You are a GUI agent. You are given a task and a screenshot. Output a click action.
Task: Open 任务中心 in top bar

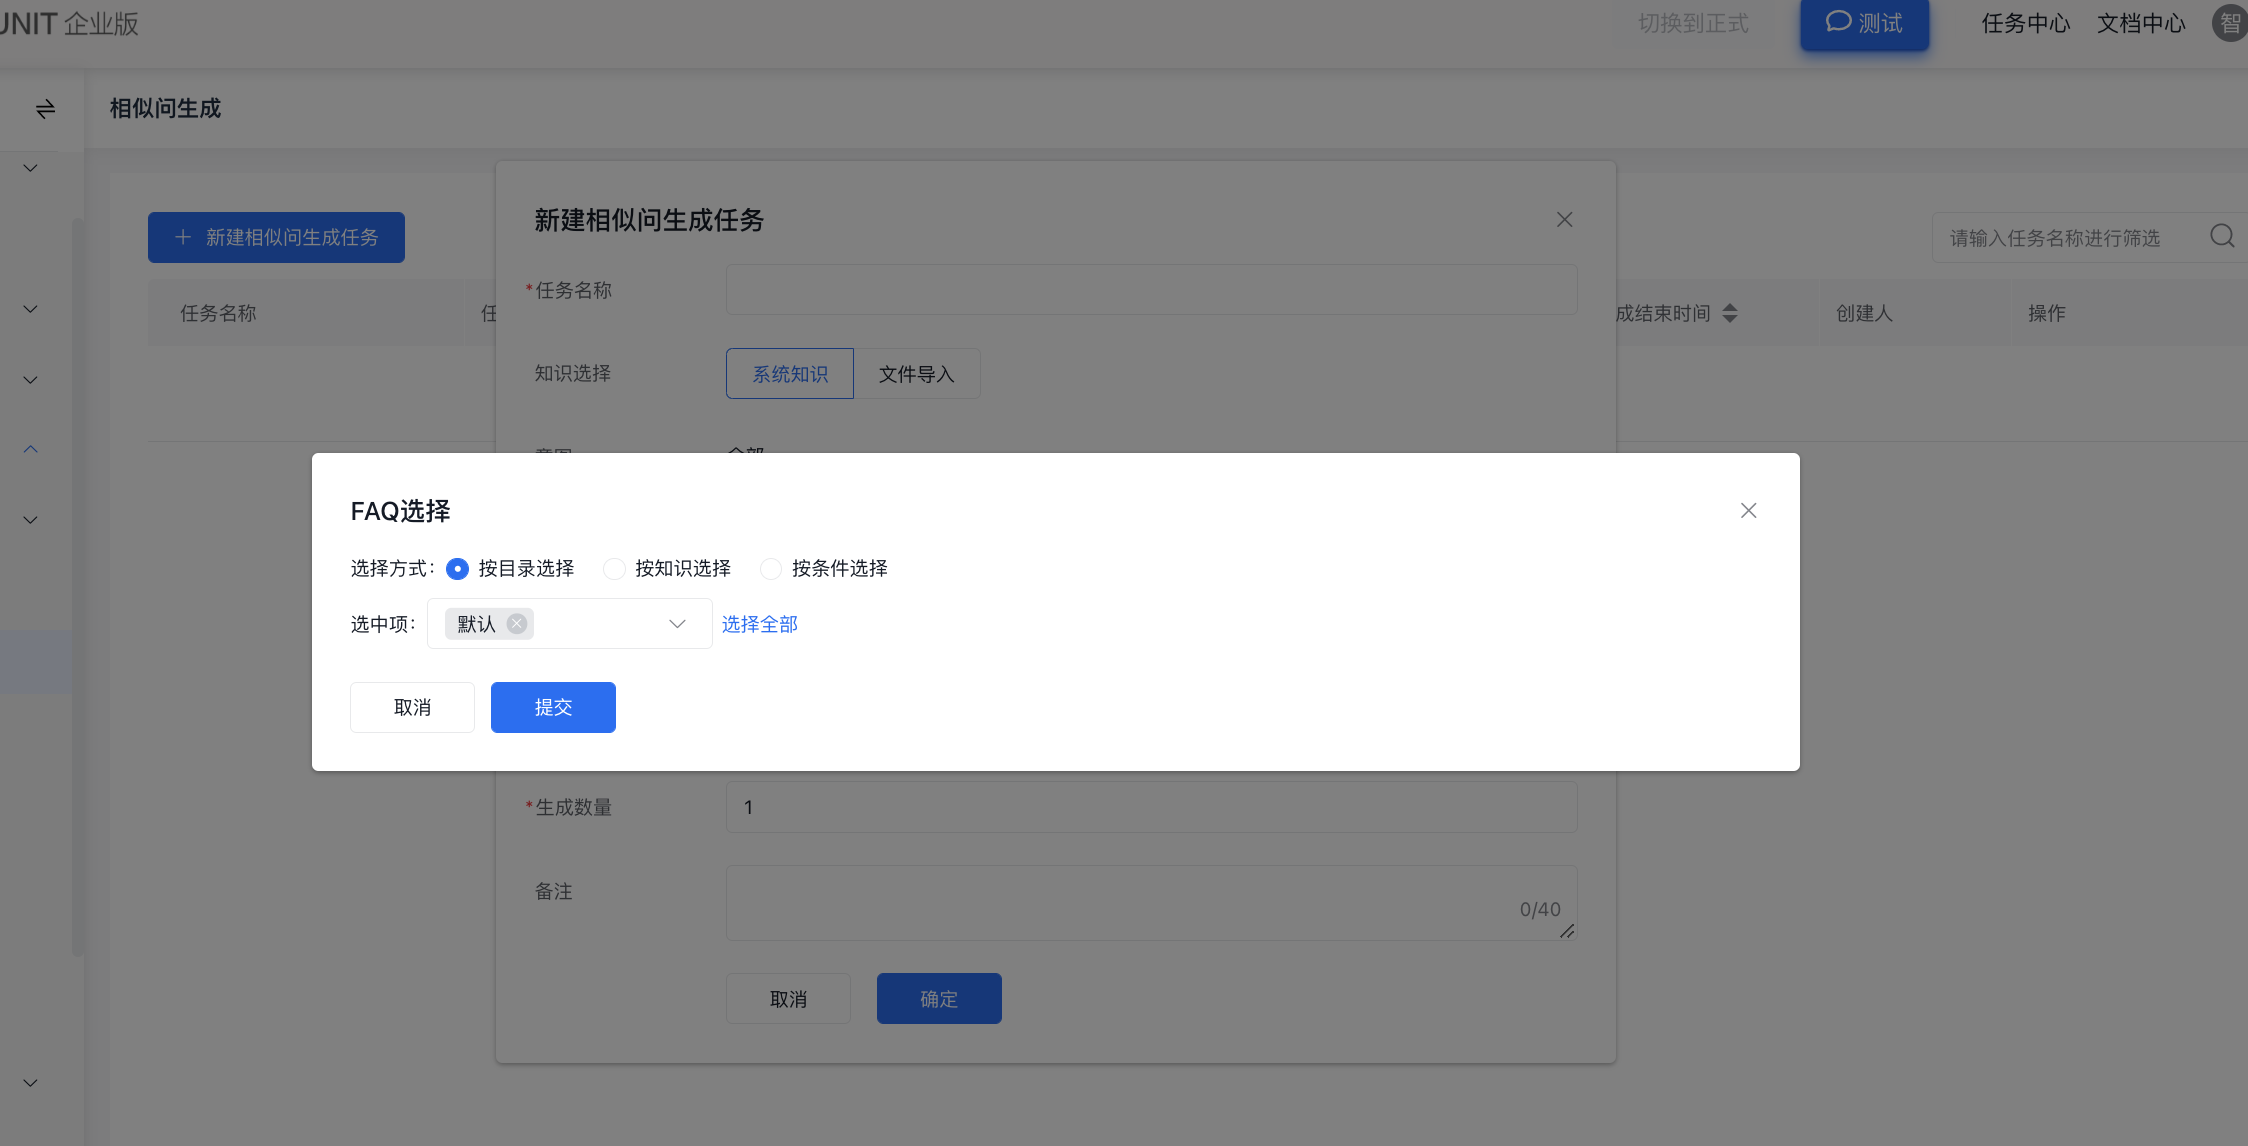2026,23
